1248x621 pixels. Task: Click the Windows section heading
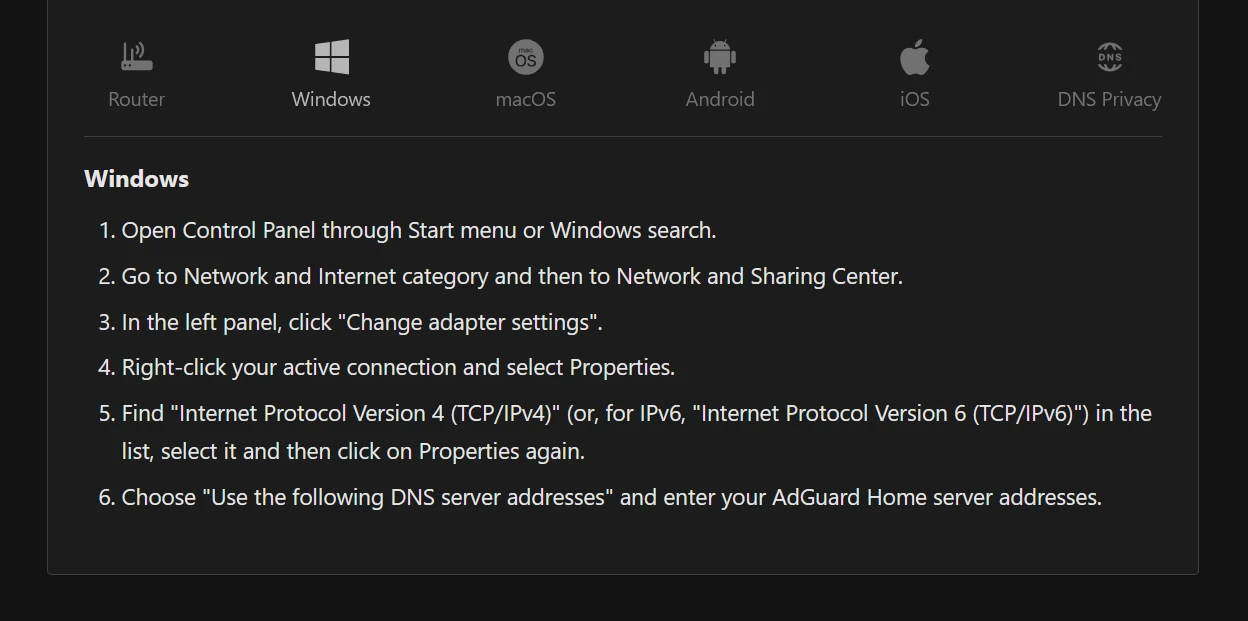click(x=136, y=178)
